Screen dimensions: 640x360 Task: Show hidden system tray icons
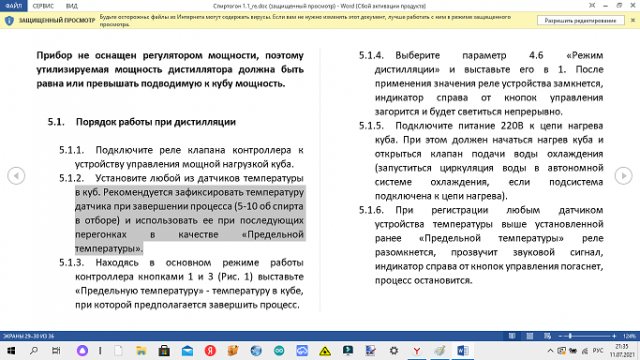tap(550, 351)
